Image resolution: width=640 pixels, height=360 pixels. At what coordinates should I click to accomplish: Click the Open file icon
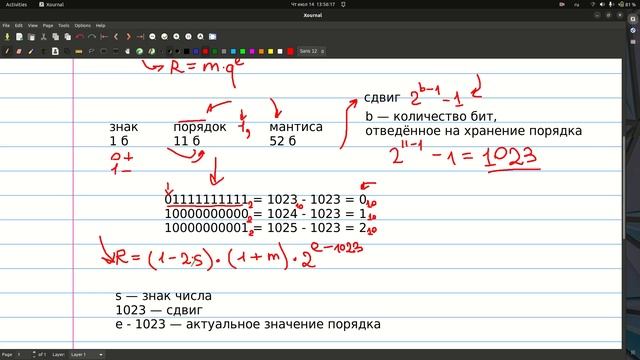tap(31, 37)
